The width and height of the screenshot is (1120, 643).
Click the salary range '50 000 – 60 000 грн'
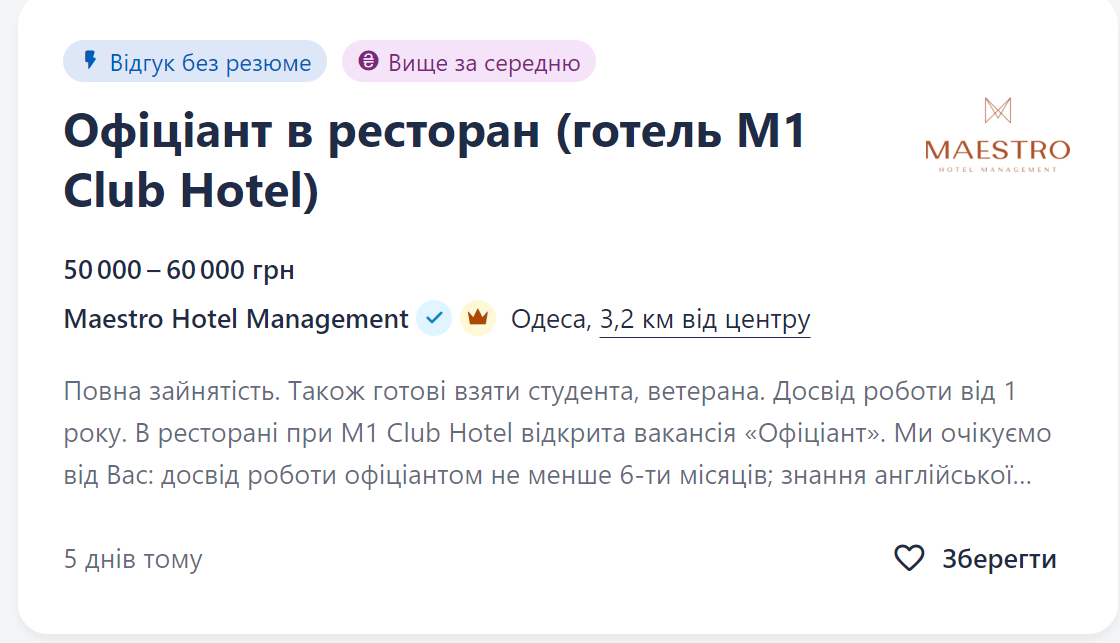point(179,268)
